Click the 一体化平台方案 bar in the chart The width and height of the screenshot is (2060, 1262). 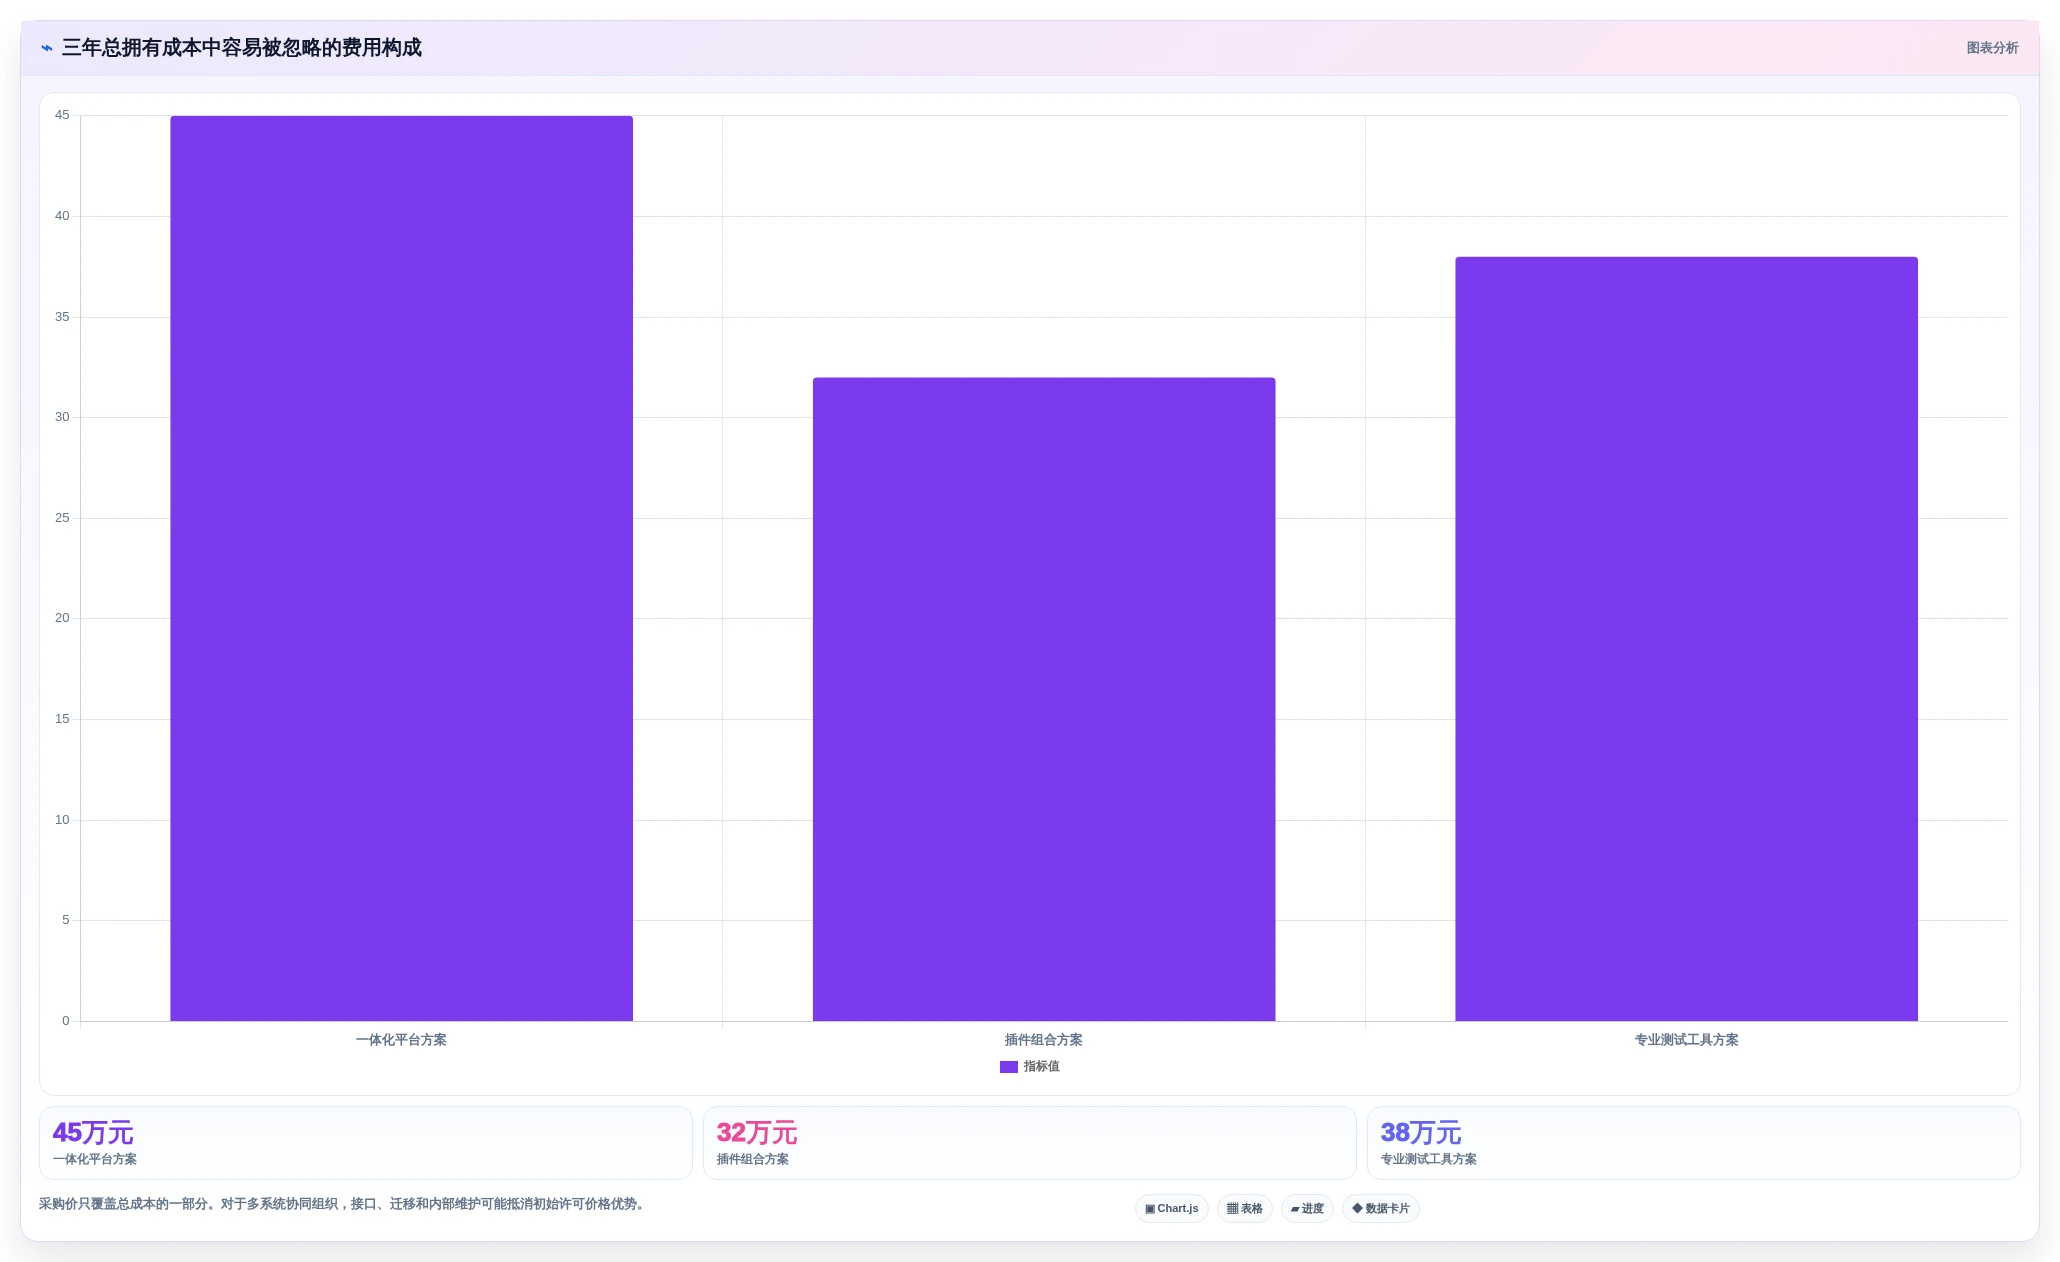tap(401, 568)
